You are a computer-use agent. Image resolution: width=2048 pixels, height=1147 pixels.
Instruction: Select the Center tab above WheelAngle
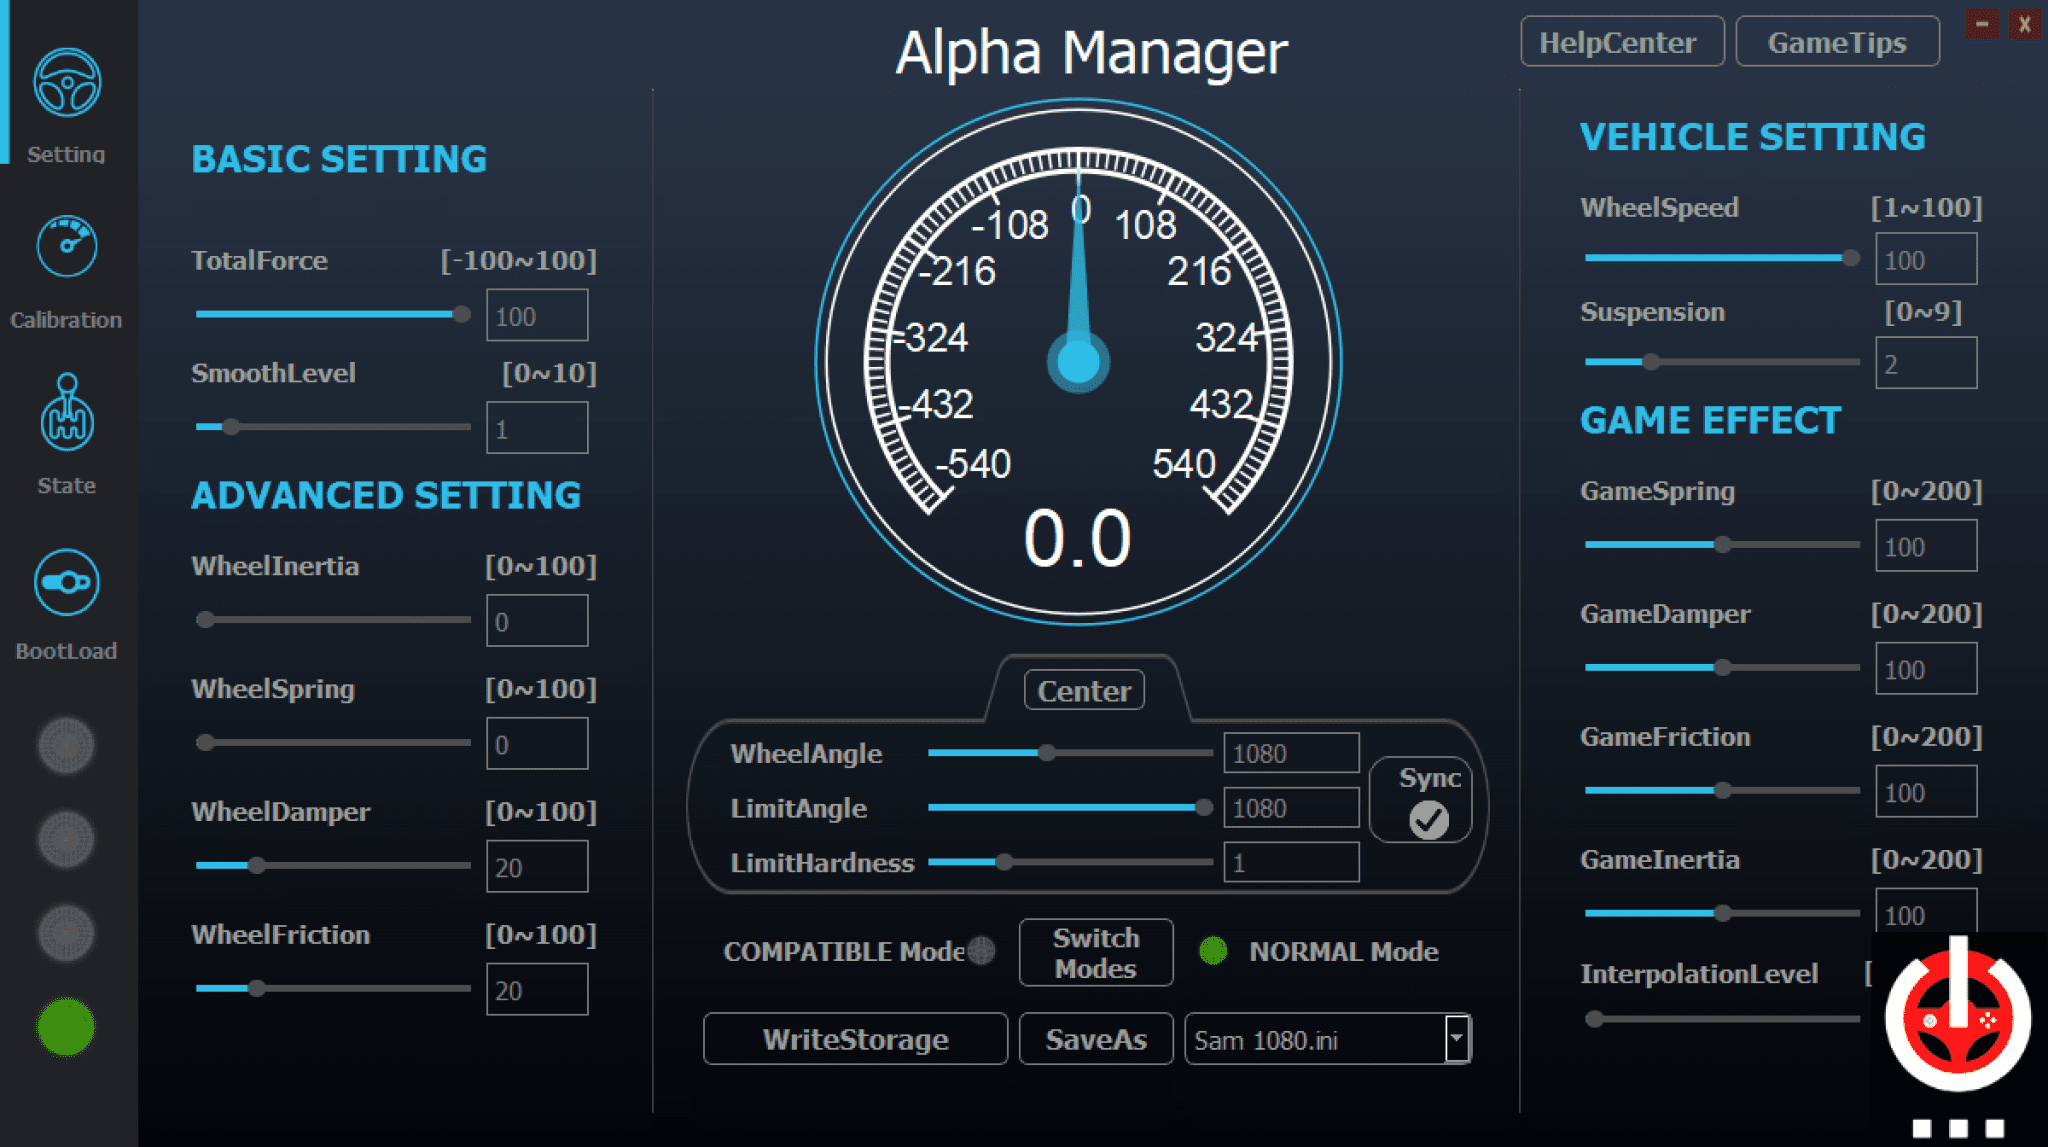click(x=1083, y=690)
